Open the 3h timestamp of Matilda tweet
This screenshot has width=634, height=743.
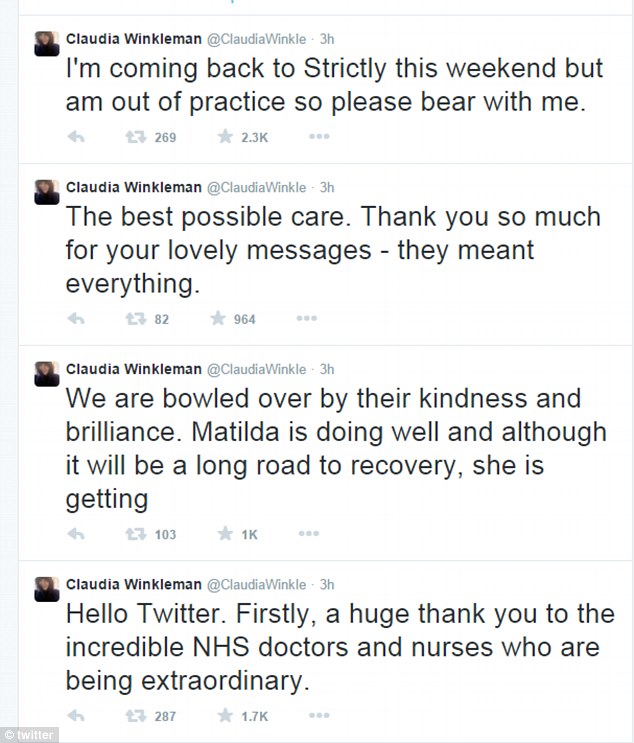coord(326,369)
